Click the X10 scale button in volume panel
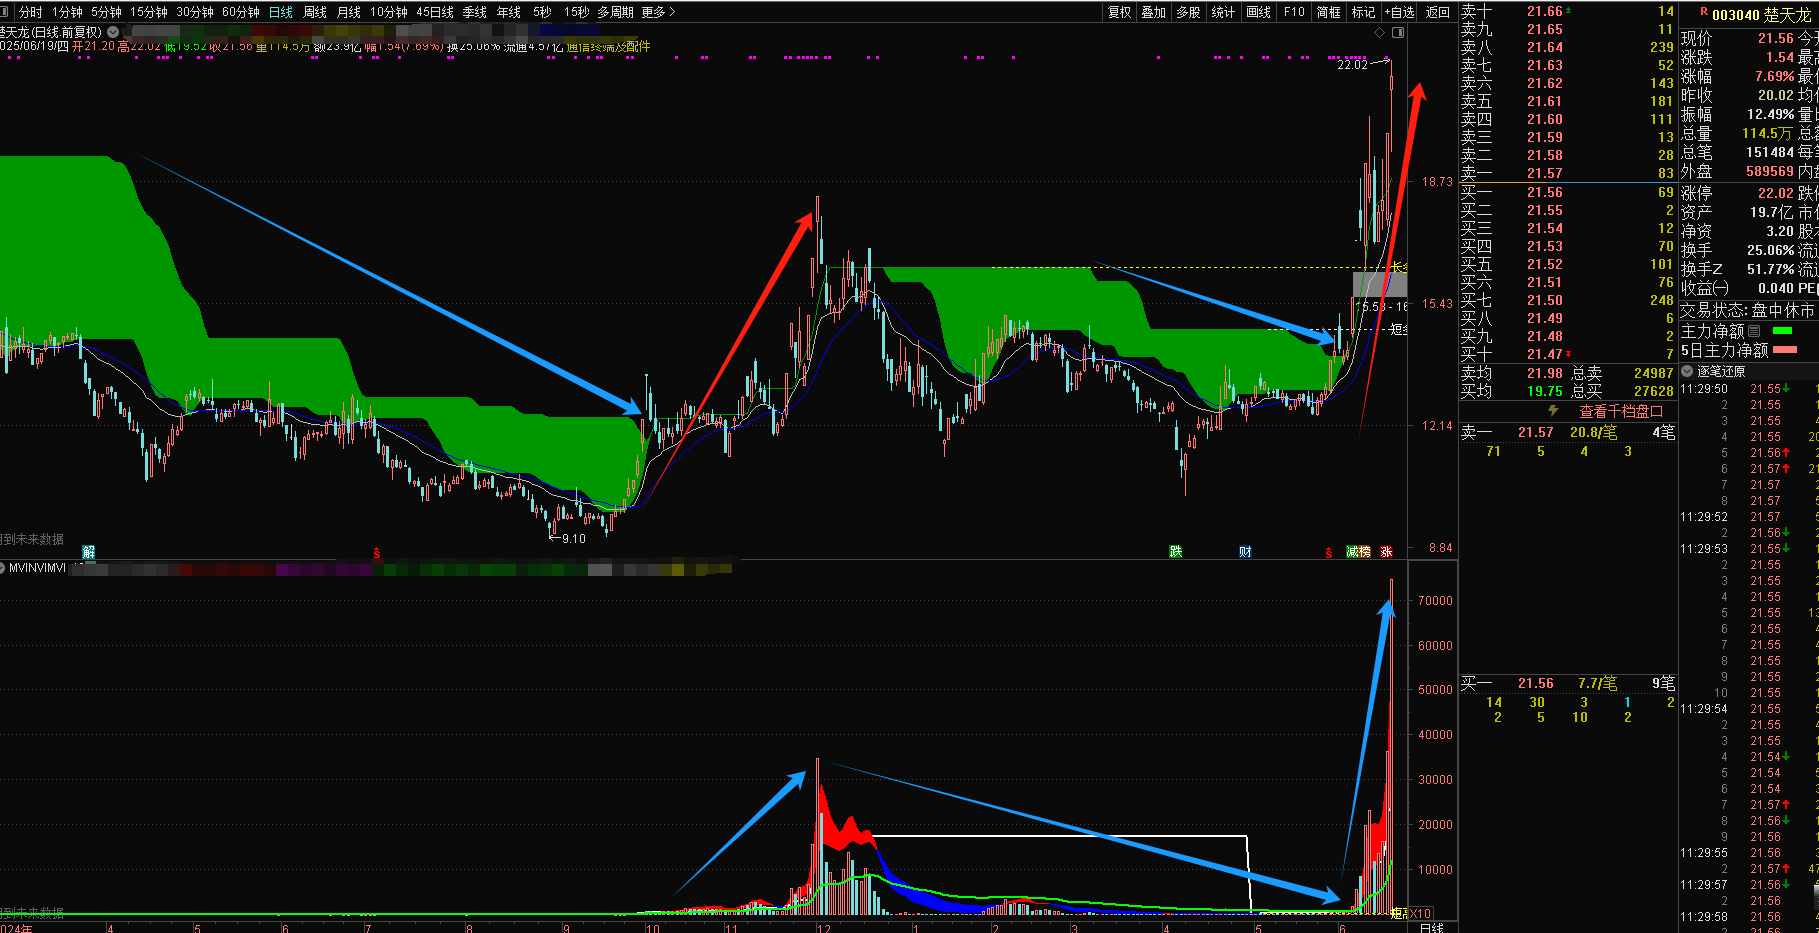Screen dimensions: 1819x933 point(1420,913)
